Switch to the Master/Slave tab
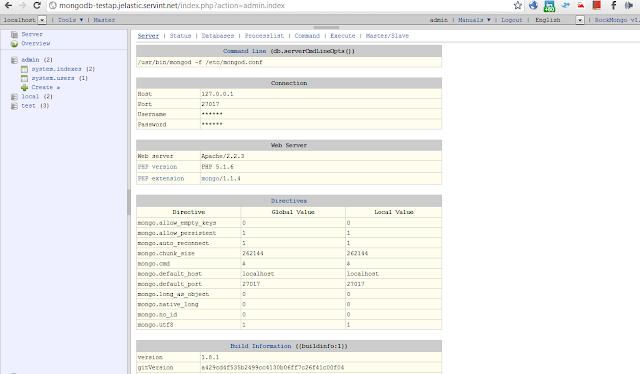This screenshot has height=374, width=640. point(387,36)
